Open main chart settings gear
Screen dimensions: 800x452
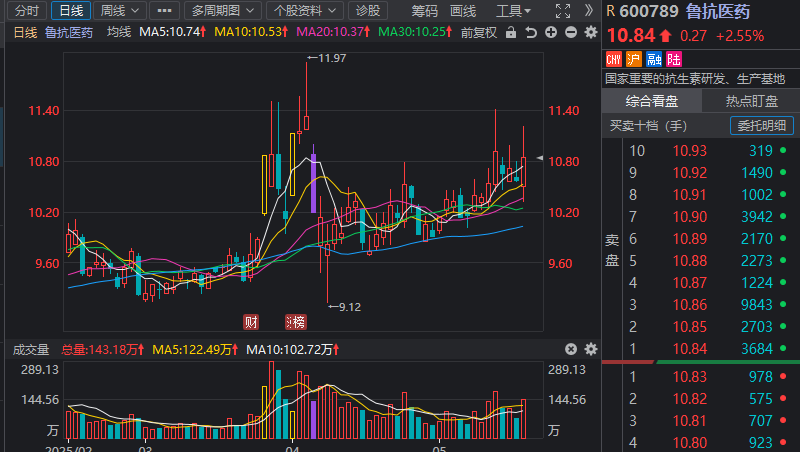[589, 32]
